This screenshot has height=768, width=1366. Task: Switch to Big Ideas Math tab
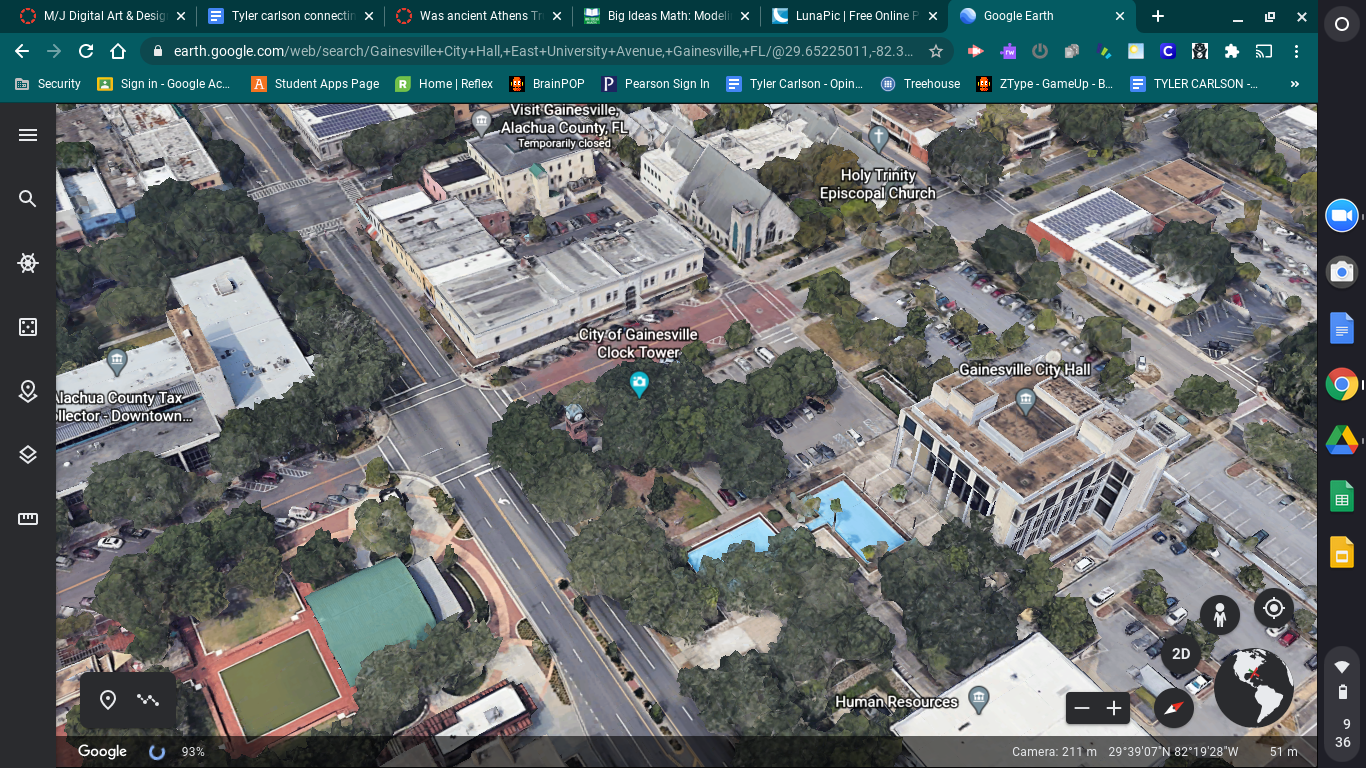(665, 16)
